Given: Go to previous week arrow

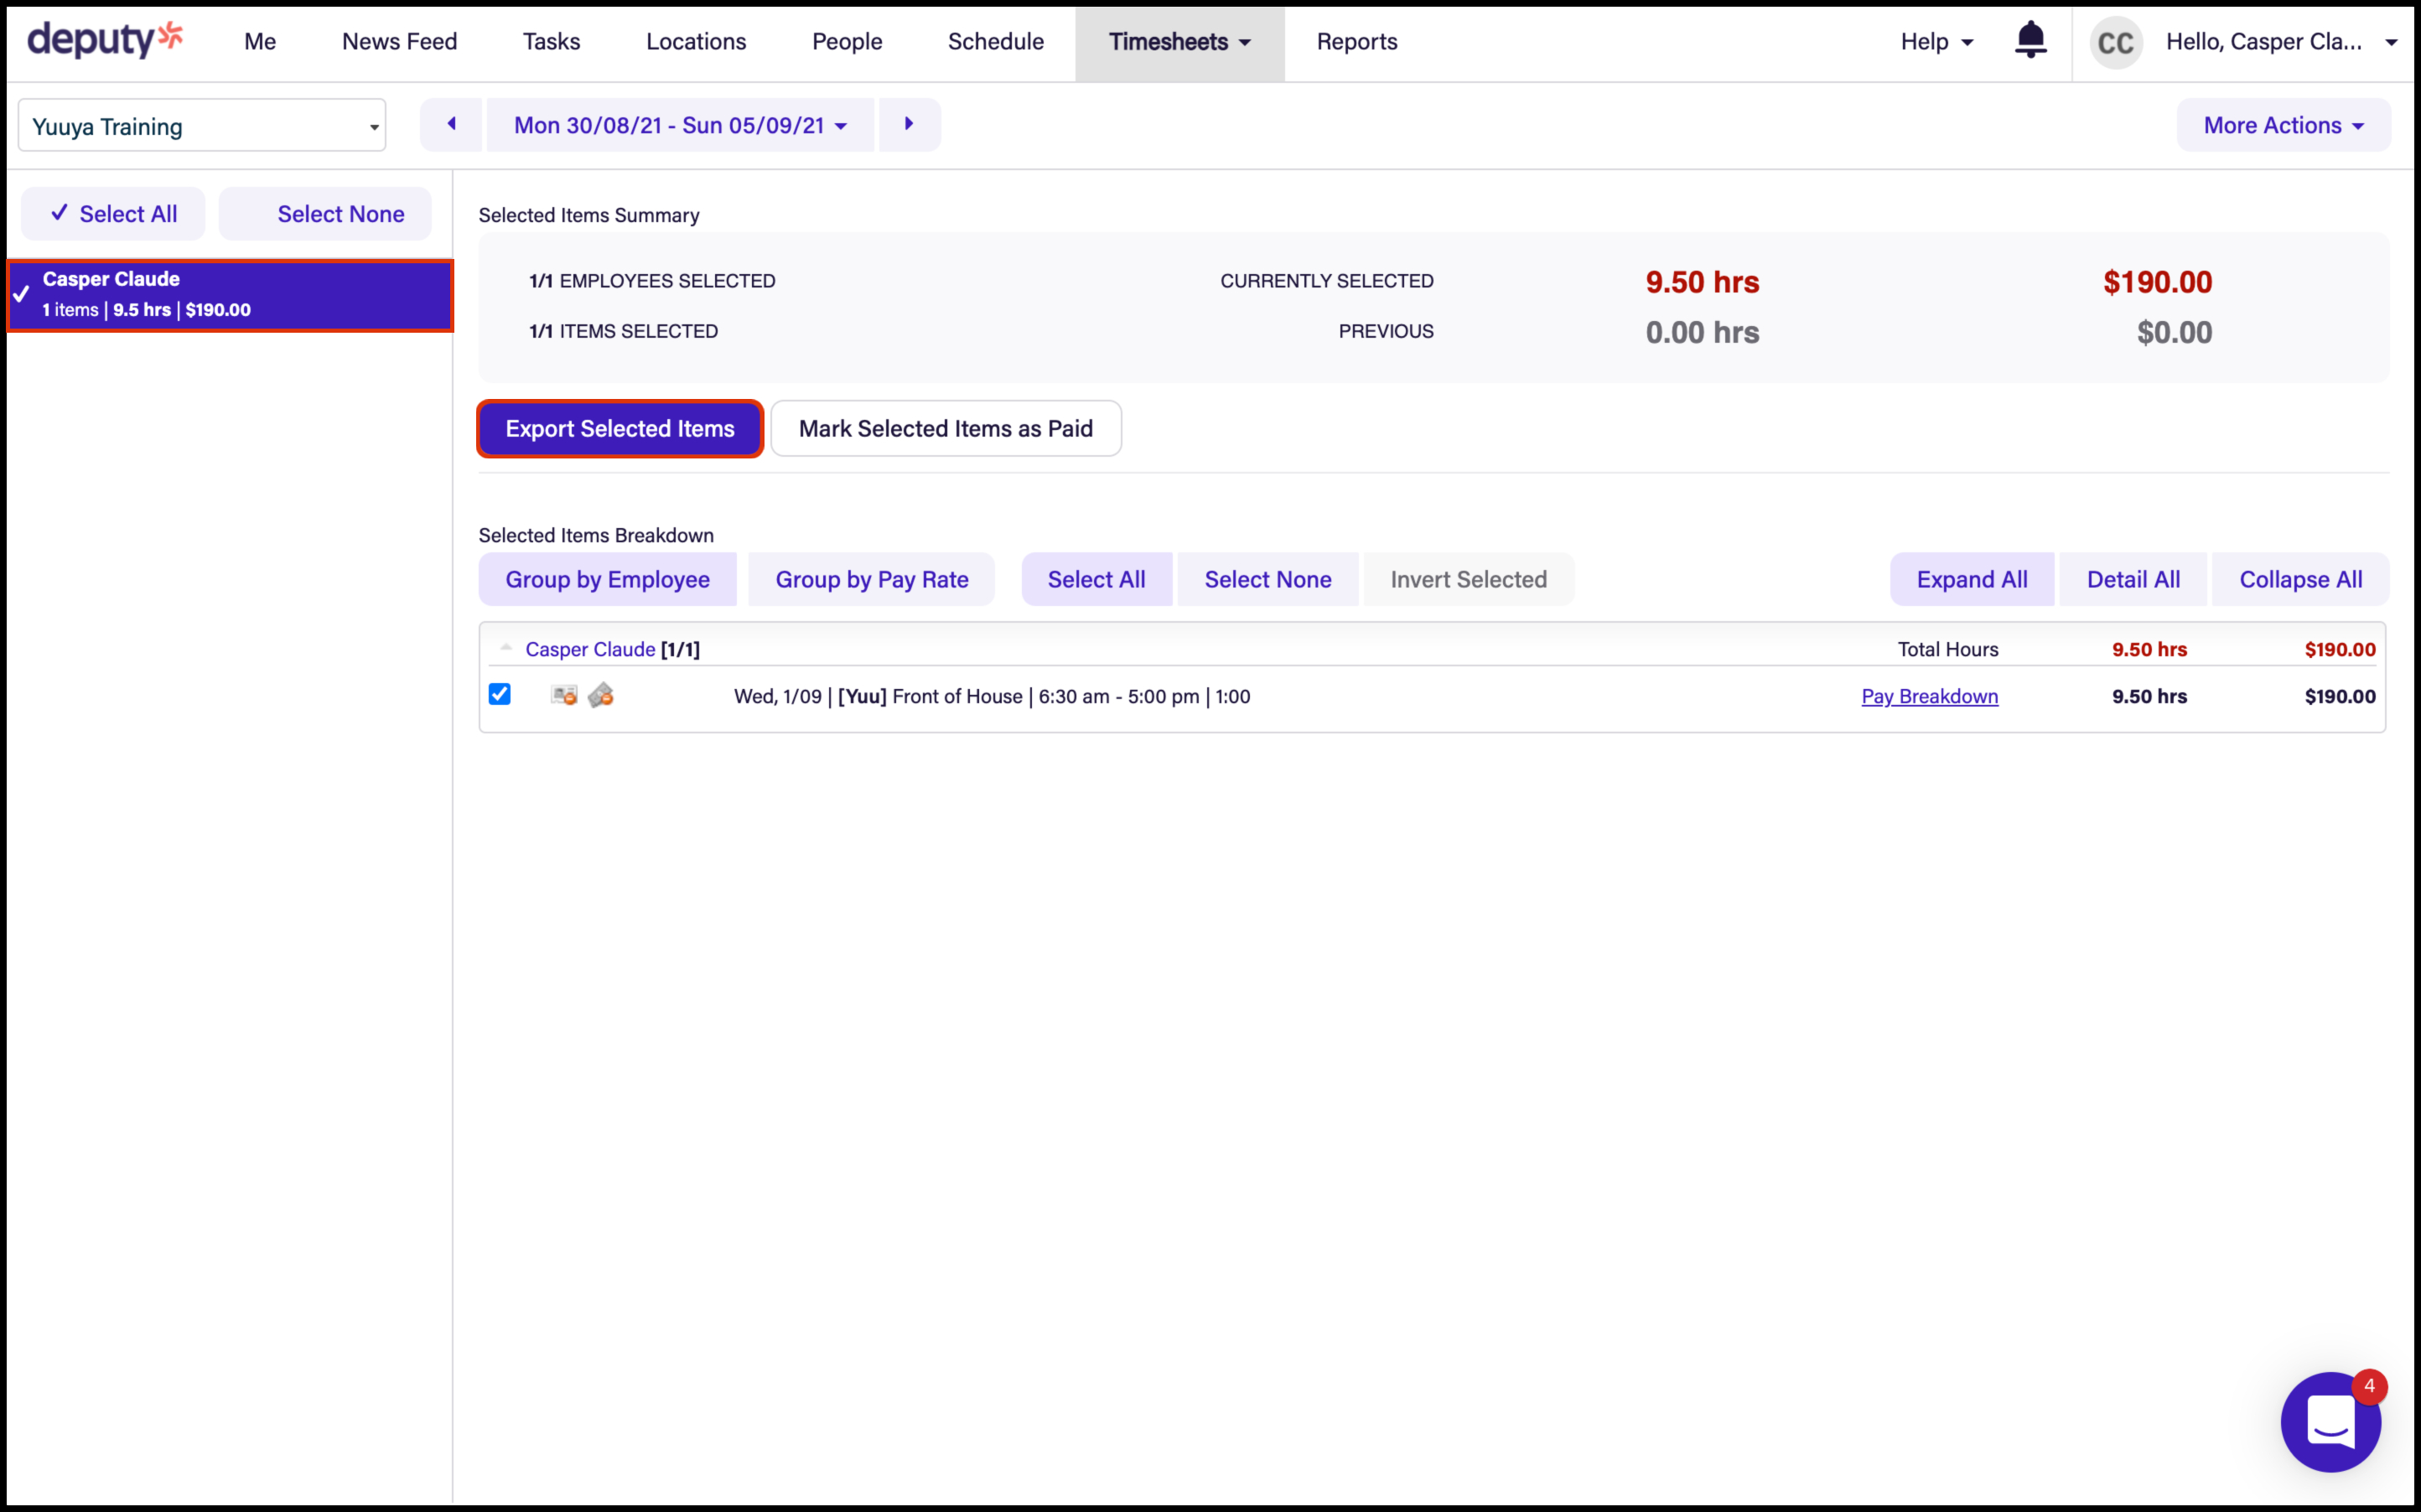Looking at the screenshot, I should (x=451, y=124).
